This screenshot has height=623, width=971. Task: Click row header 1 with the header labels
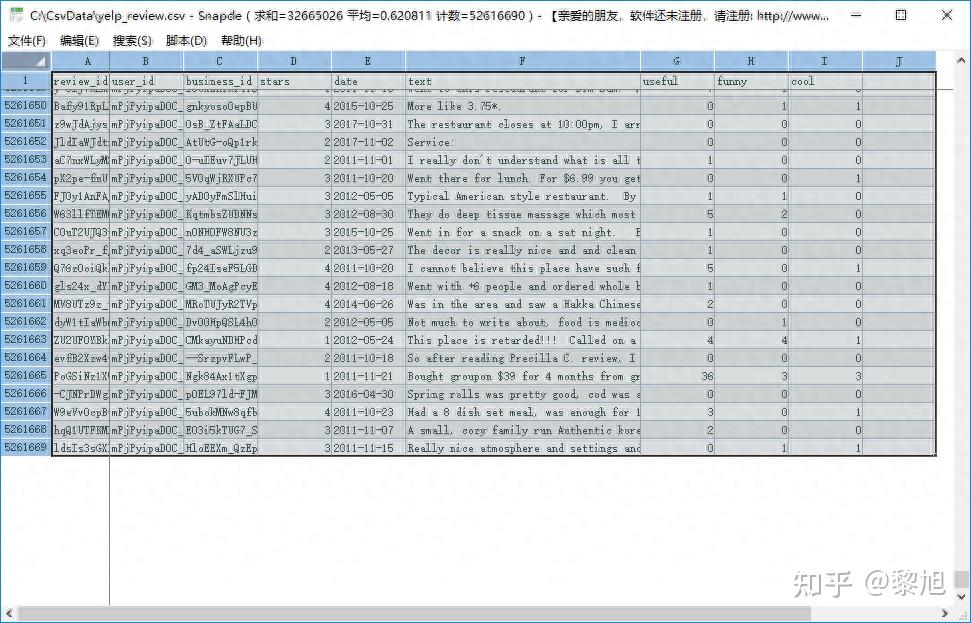point(24,78)
